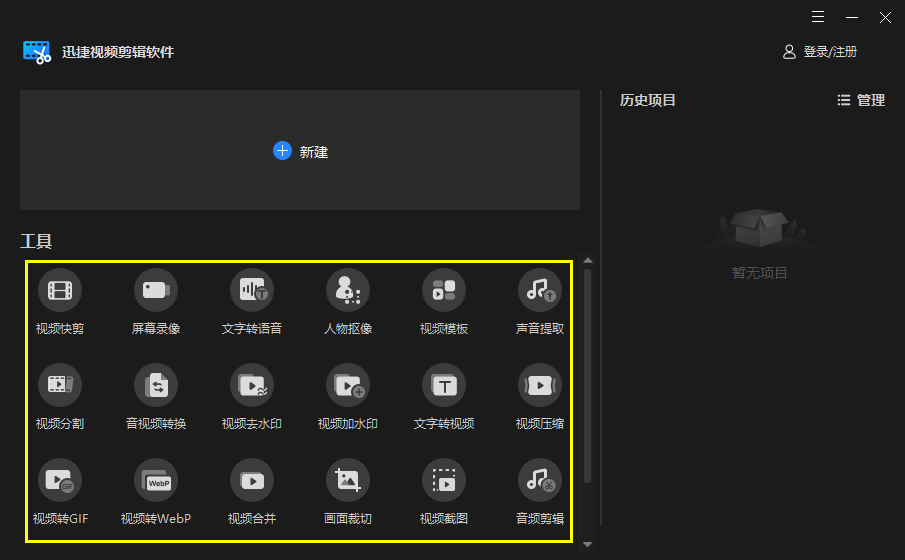Launch the 音视频转换 converter tool
The height and width of the screenshot is (560, 905).
156,385
